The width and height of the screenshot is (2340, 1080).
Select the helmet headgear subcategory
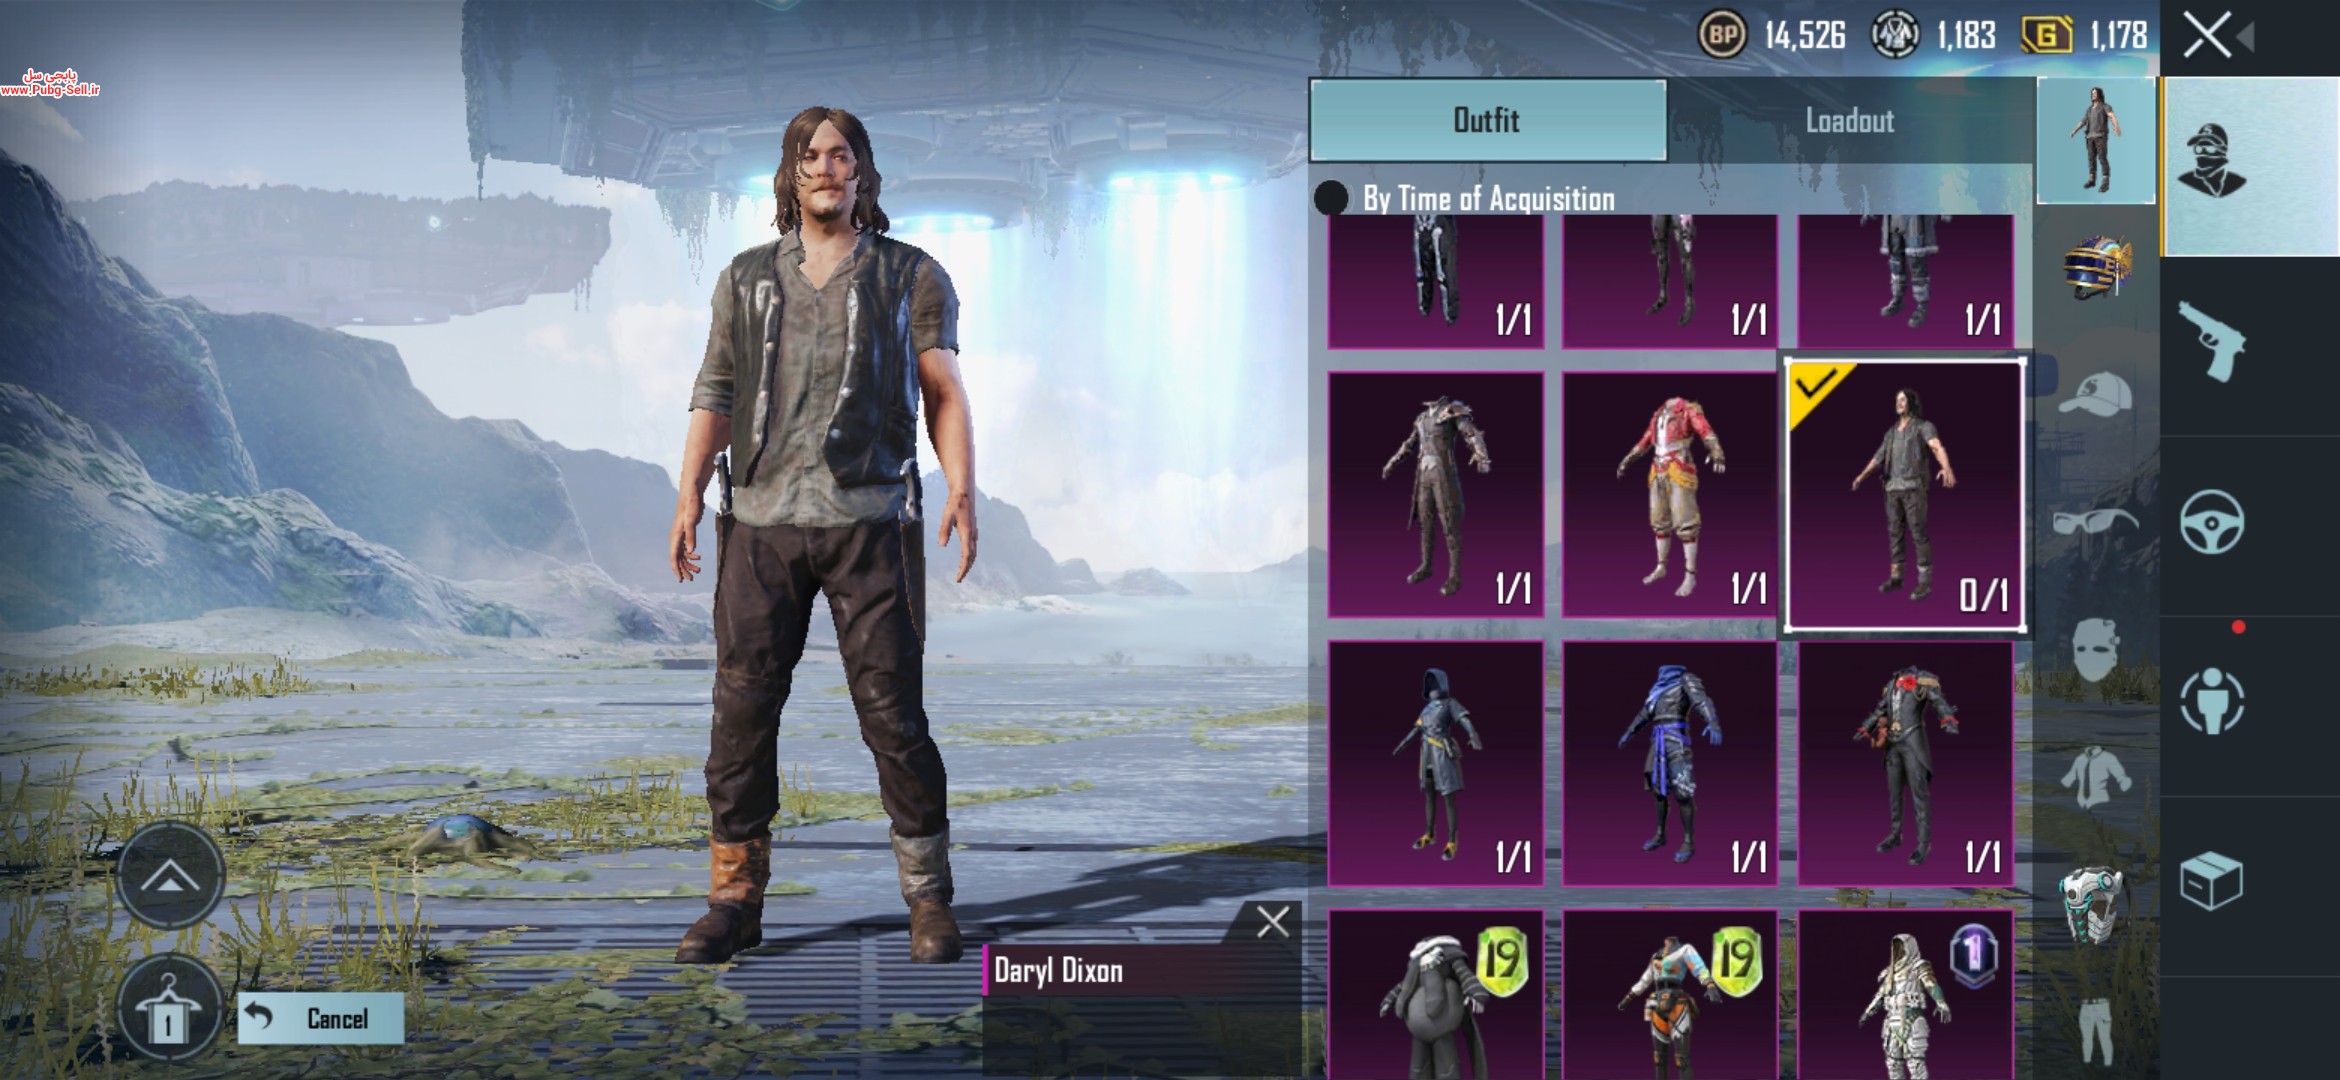(2096, 268)
